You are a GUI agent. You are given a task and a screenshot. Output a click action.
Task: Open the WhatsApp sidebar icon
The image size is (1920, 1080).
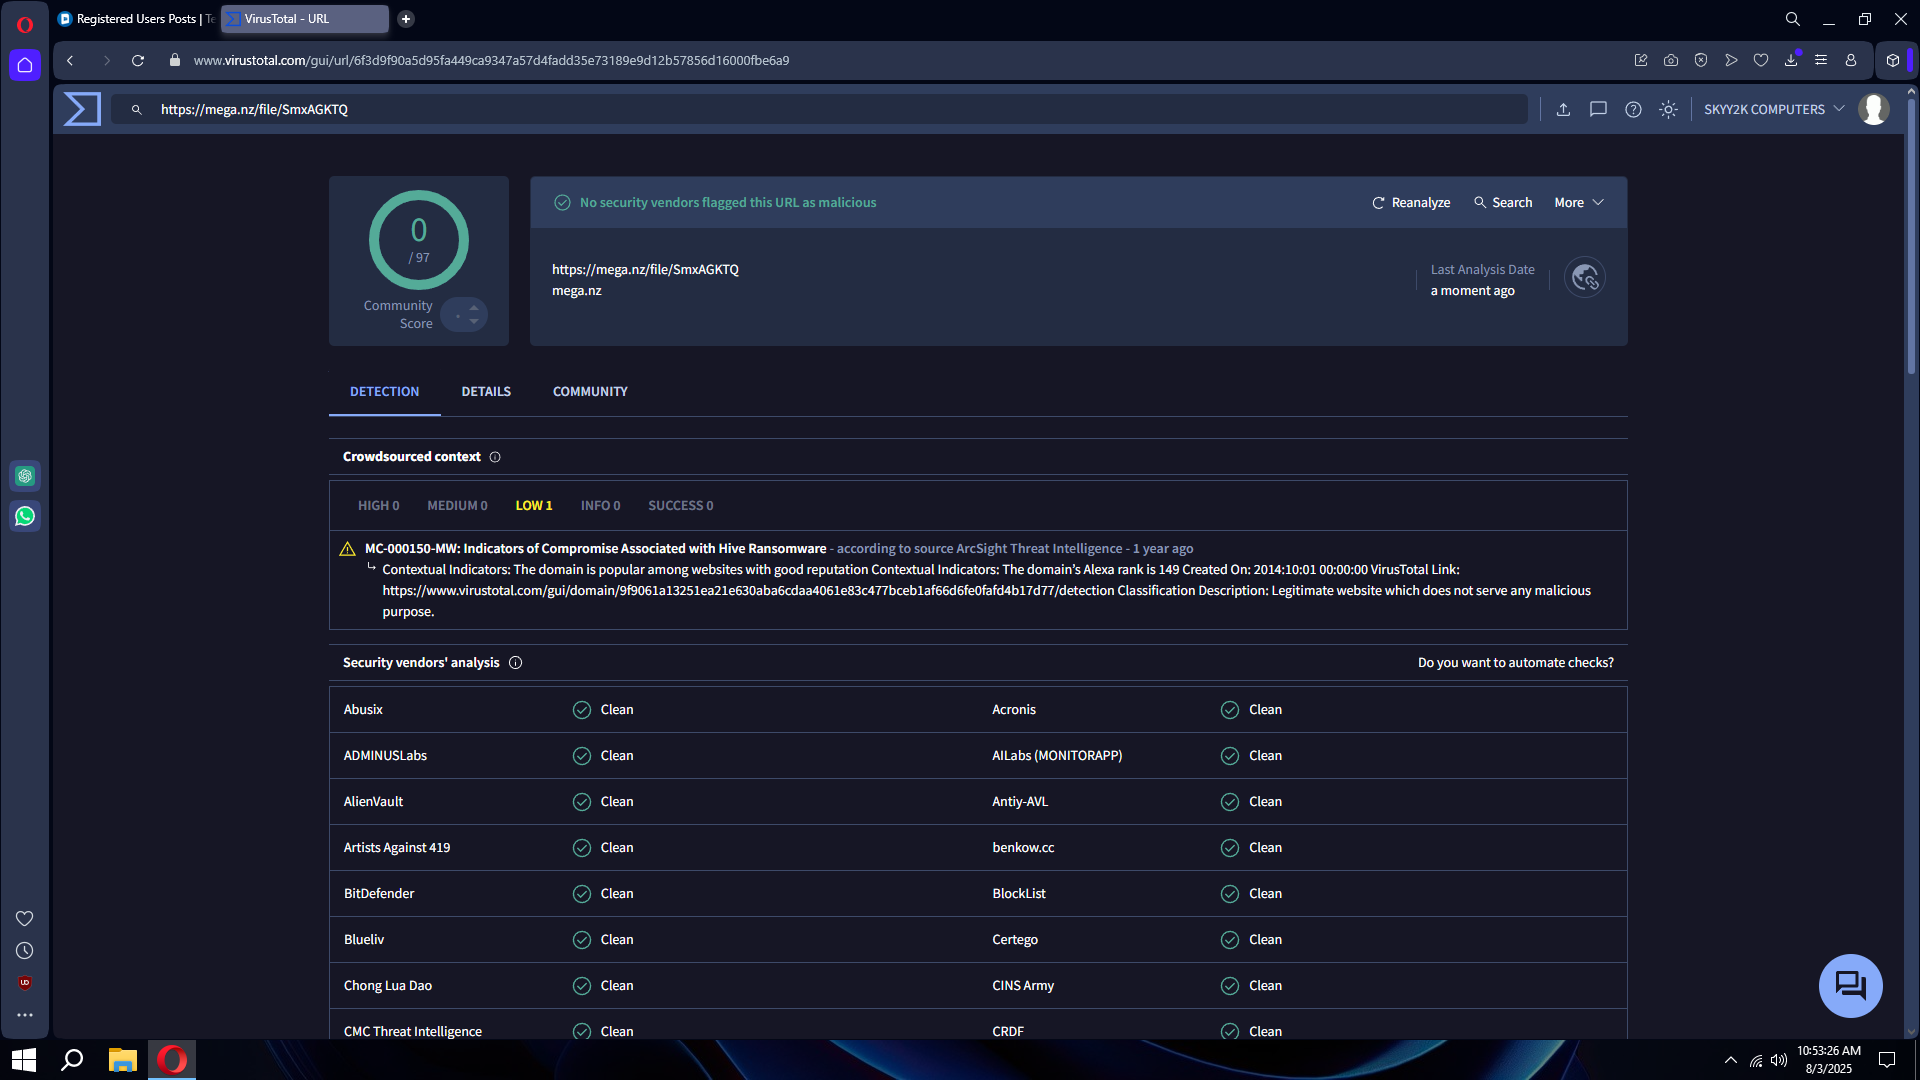[25, 516]
